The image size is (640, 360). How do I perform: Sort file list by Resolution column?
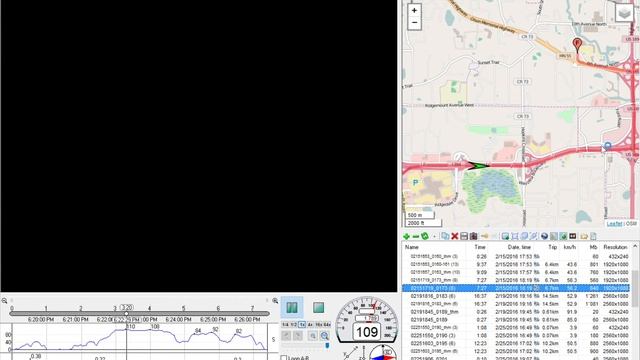point(615,247)
